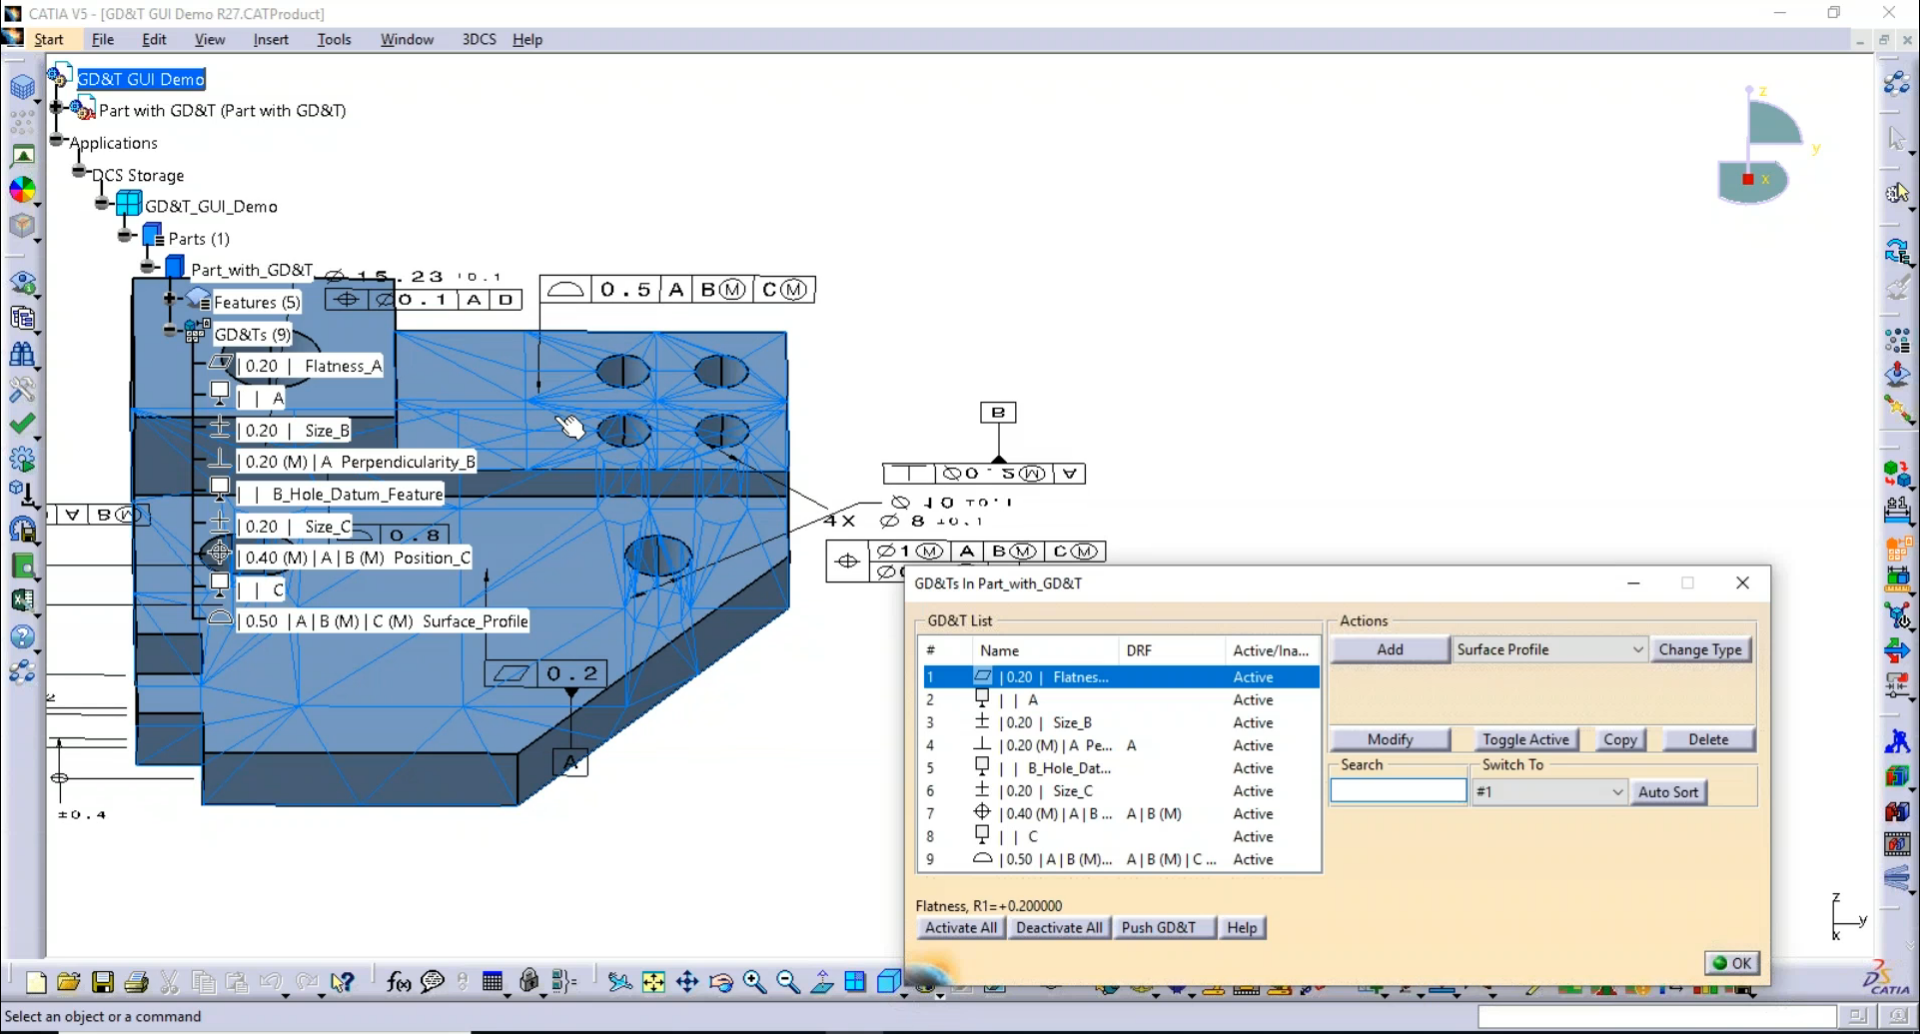The height and width of the screenshot is (1034, 1920).
Task: Open the color wheel icon in the left toolbar
Action: (24, 190)
